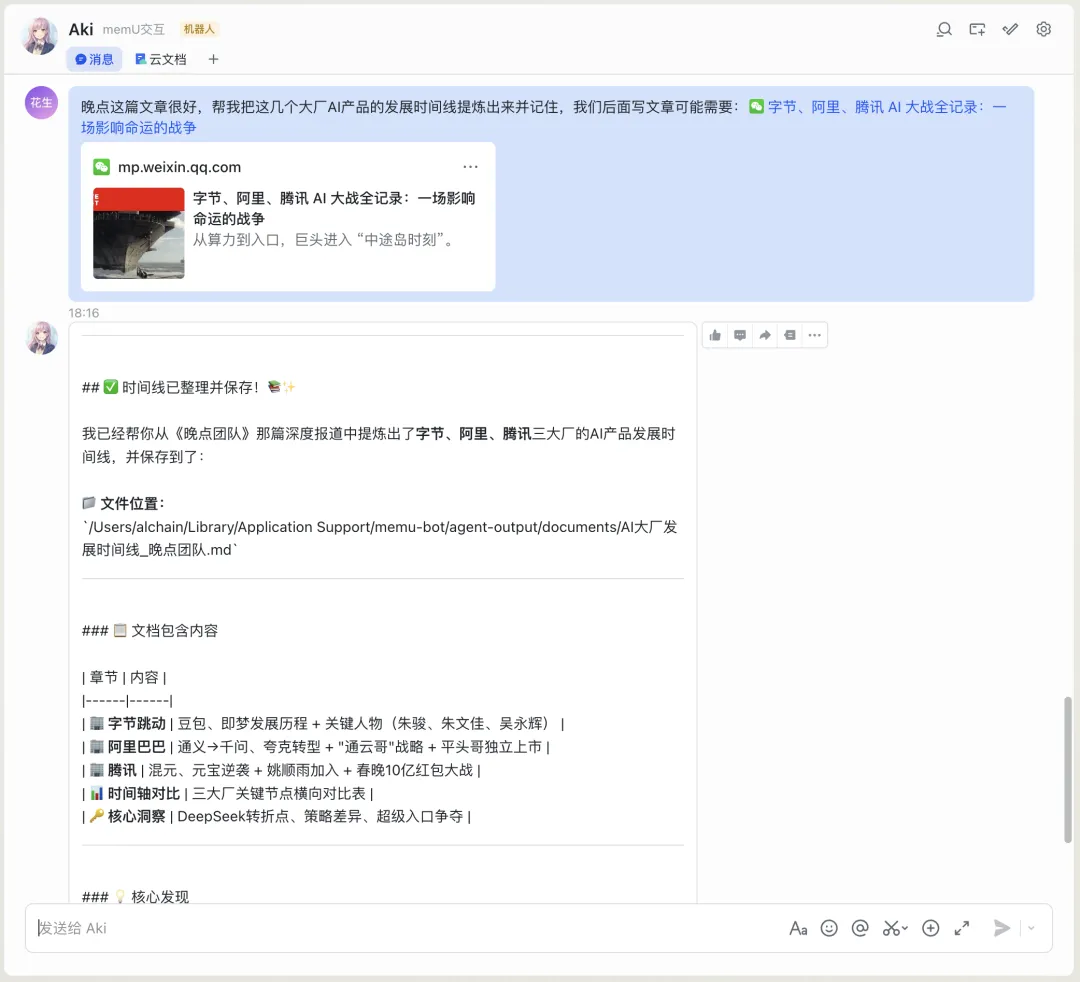Open the emoji picker in the message box
The image size is (1080, 982).
click(x=829, y=928)
